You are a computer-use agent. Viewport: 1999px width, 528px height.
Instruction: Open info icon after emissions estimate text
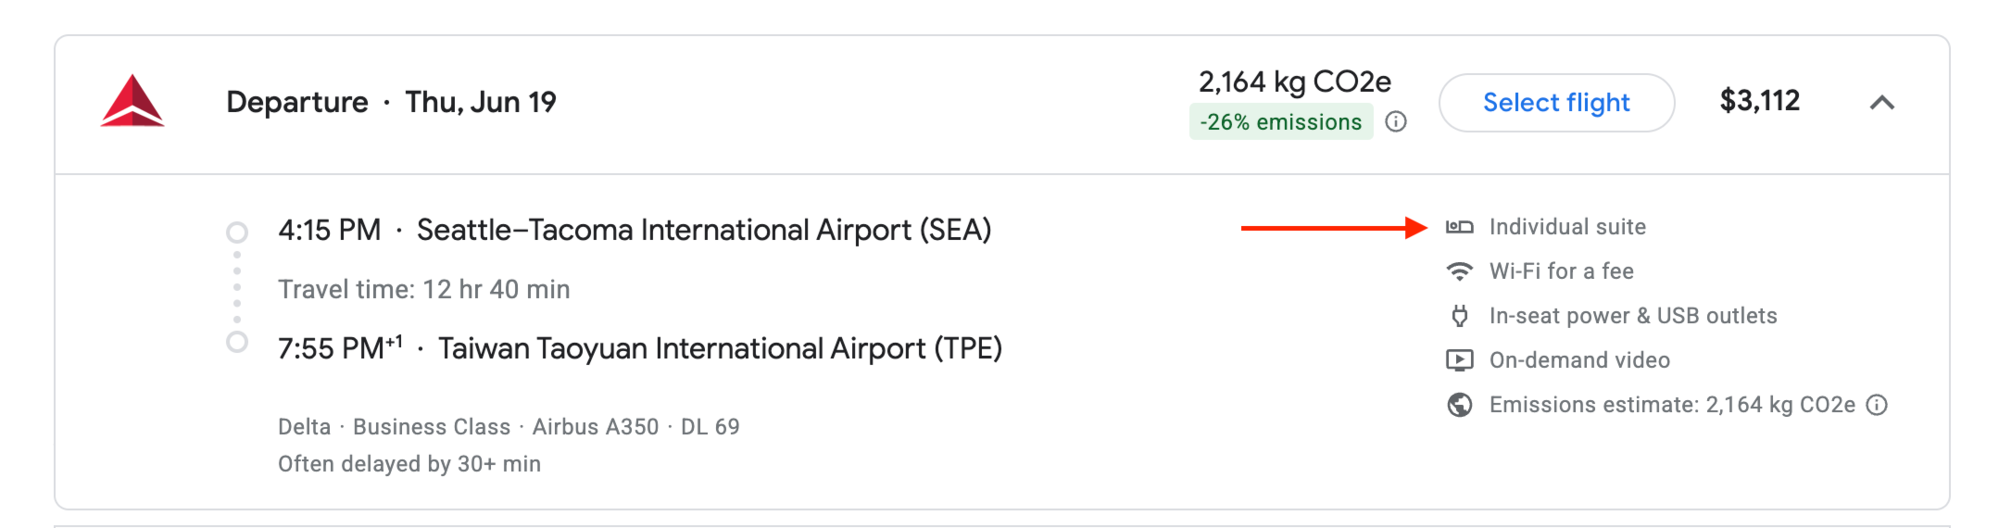coord(1877,405)
